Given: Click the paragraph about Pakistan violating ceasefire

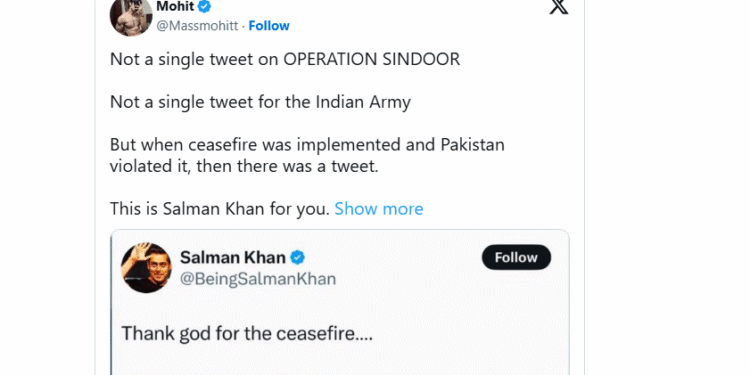Looking at the screenshot, I should 307,155.
